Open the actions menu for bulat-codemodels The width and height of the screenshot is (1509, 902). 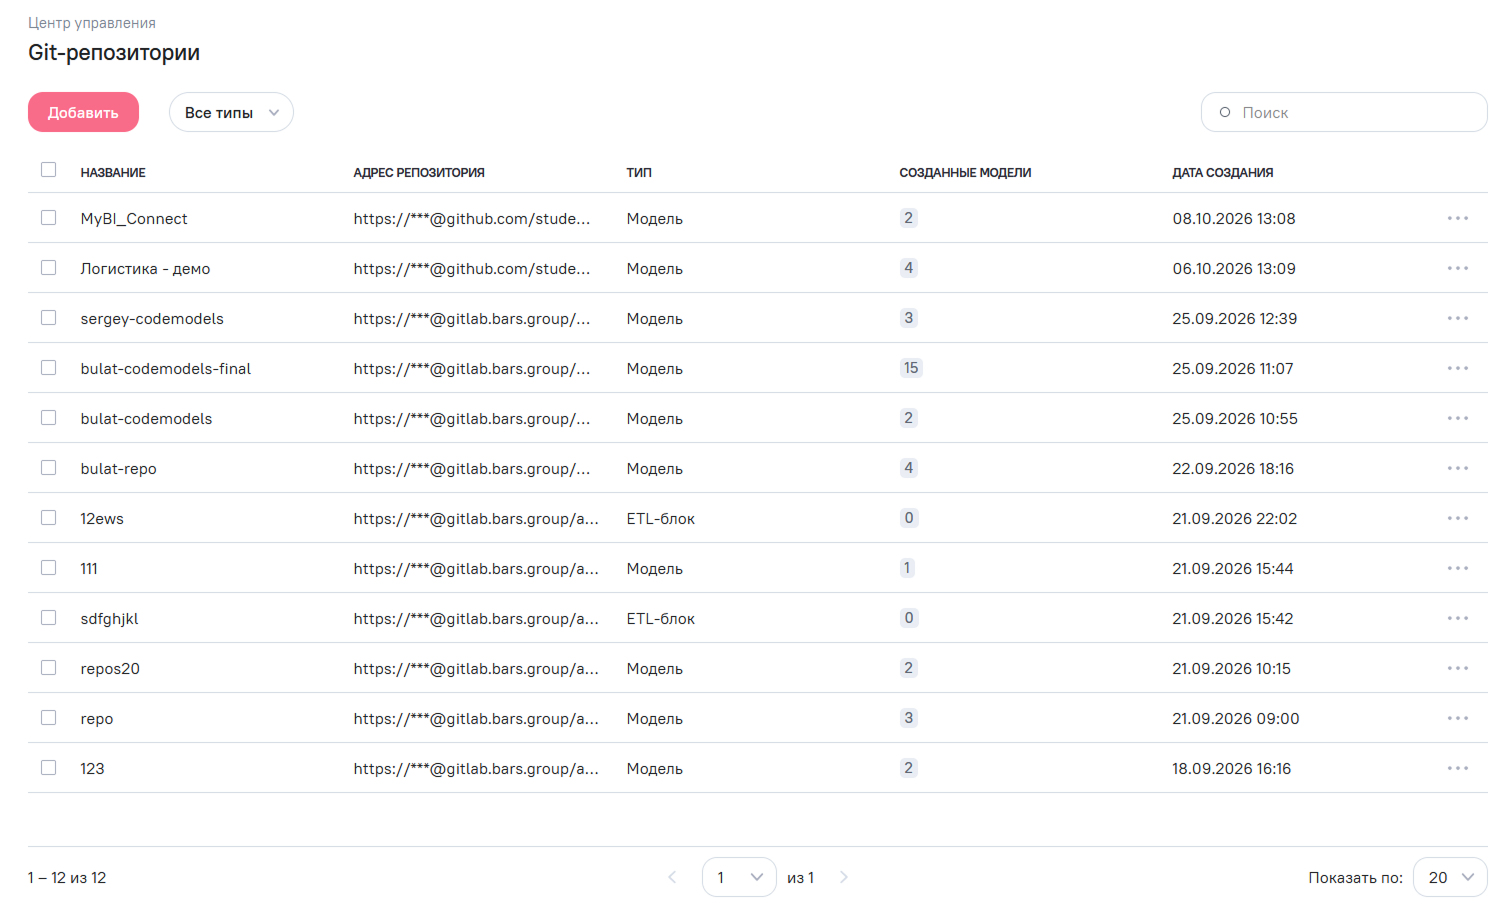point(1457,418)
